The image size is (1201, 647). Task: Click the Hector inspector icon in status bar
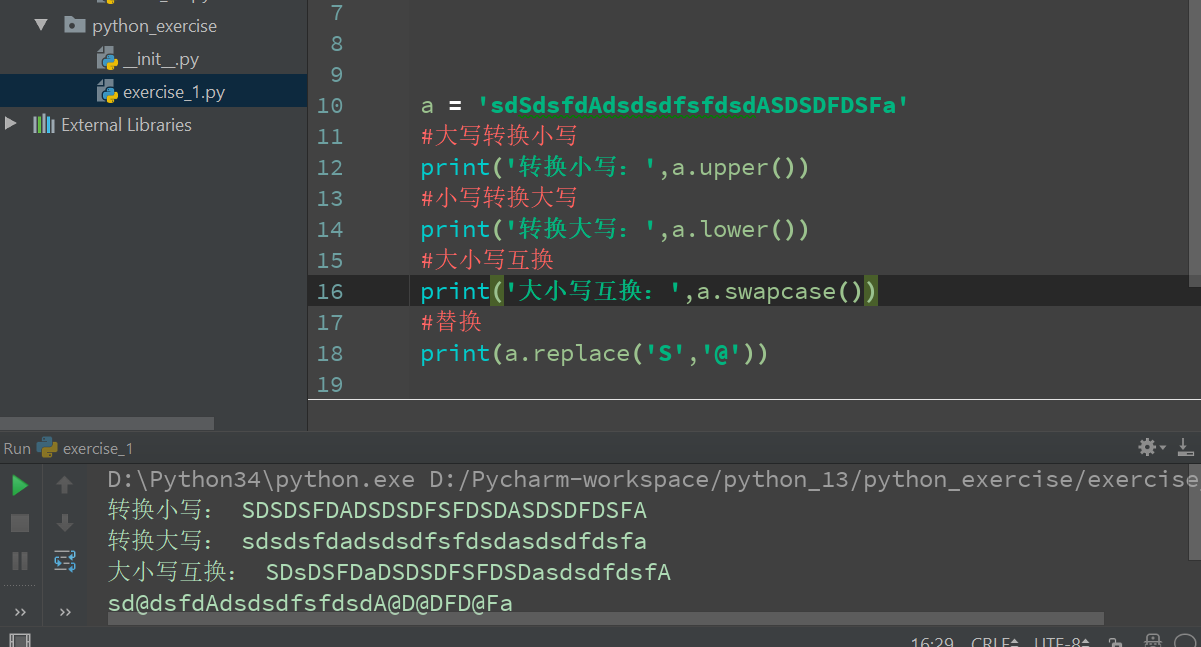pos(1152,641)
